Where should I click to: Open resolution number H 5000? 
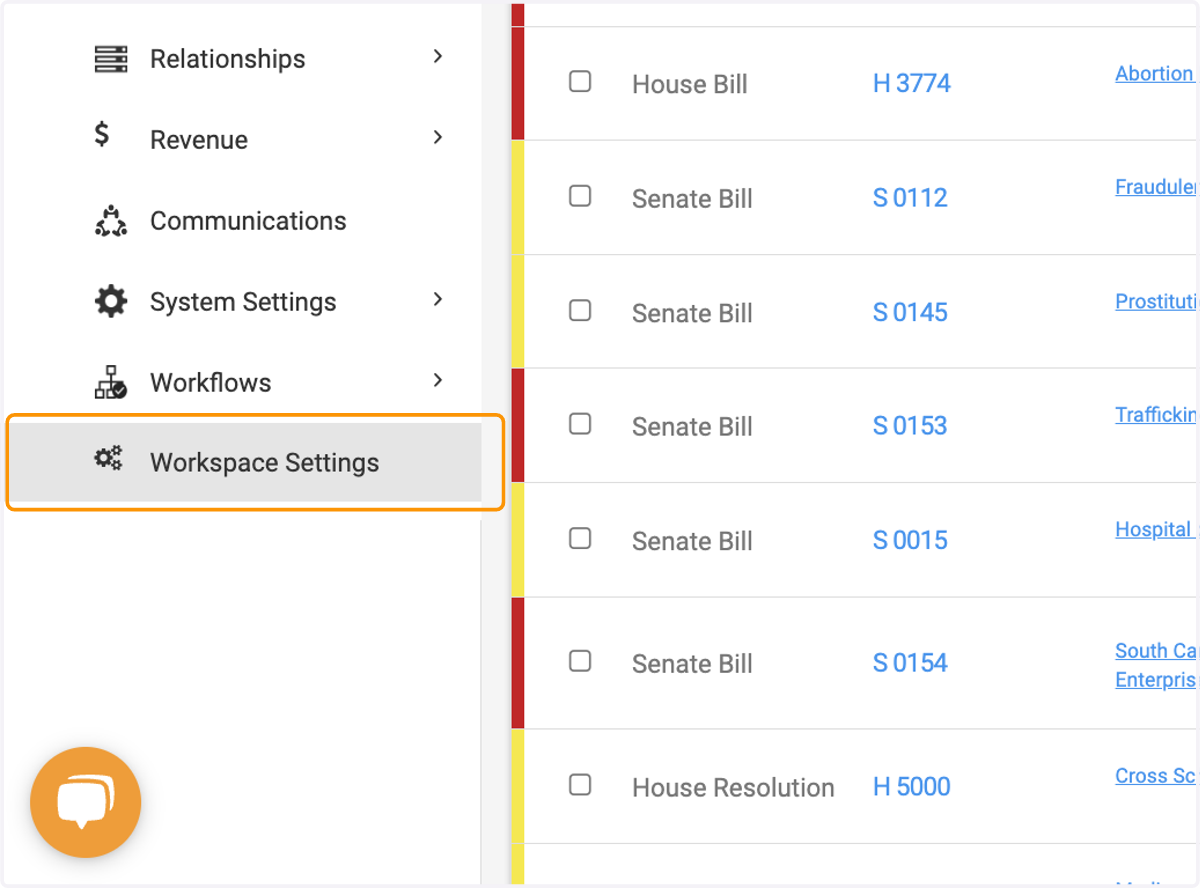911,787
